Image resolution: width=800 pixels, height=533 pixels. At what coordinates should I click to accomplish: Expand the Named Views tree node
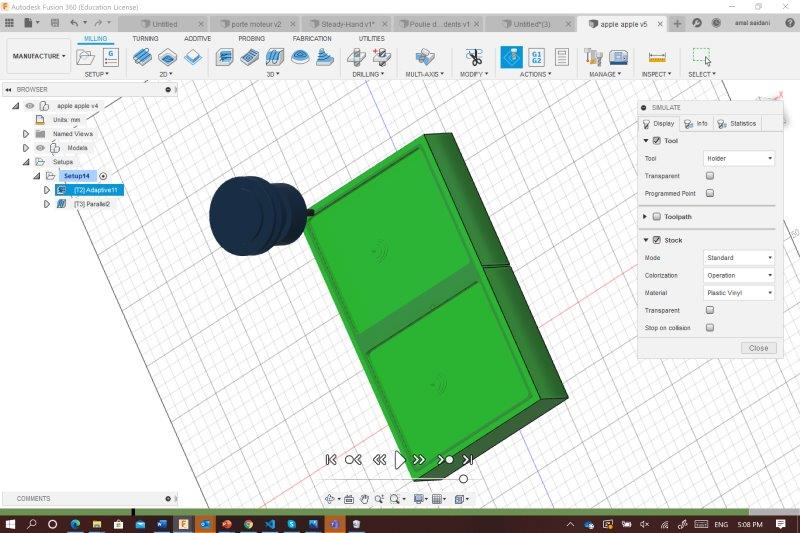(x=26, y=133)
